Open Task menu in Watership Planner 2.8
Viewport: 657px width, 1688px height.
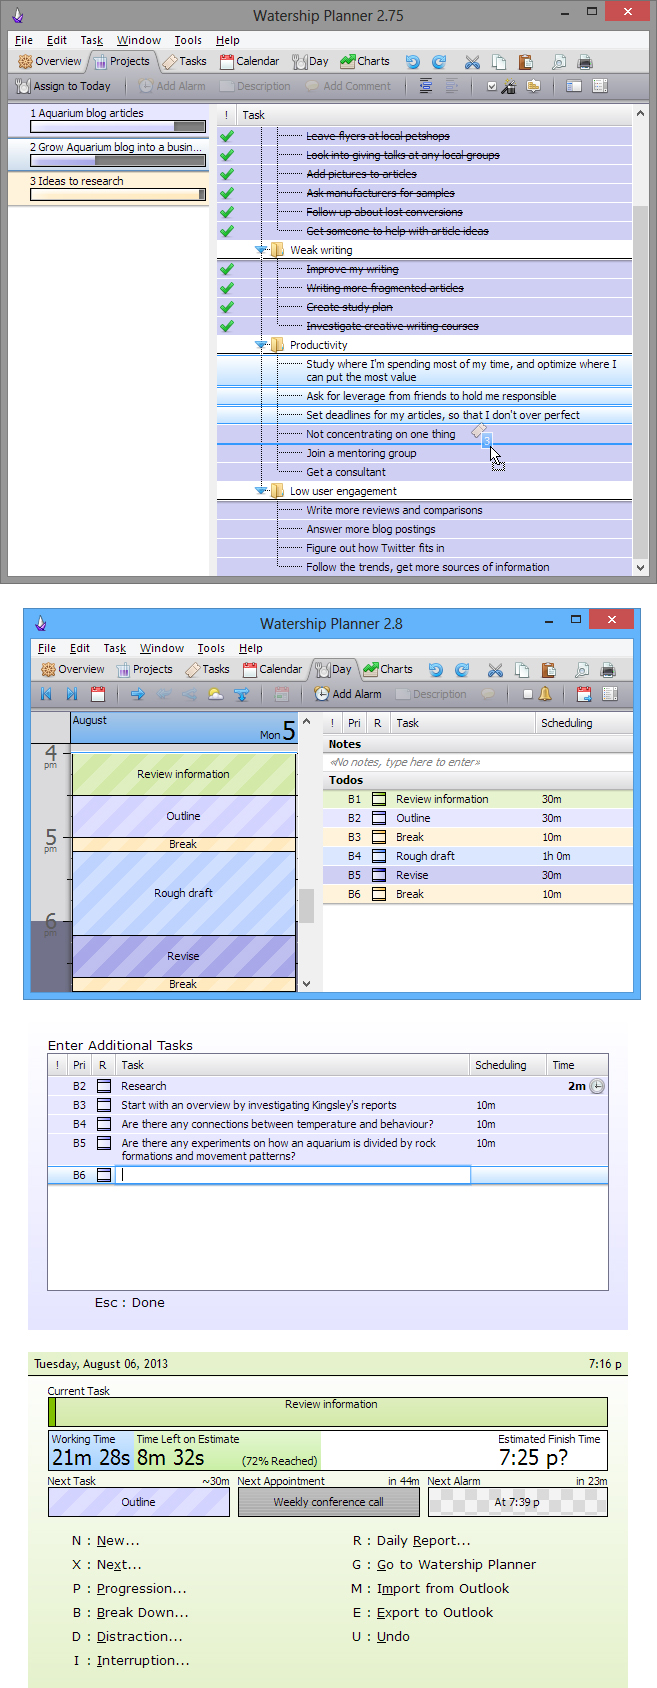tap(115, 648)
